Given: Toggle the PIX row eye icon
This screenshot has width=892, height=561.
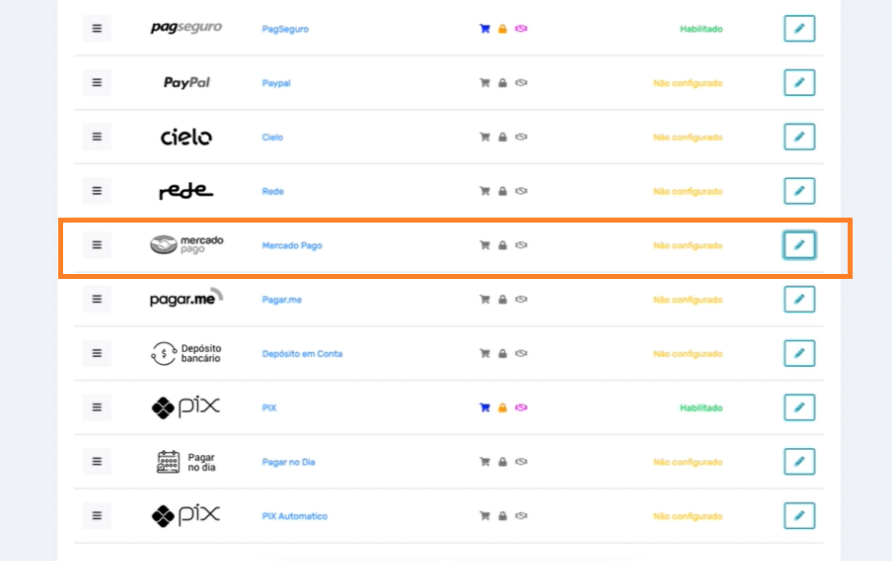Looking at the screenshot, I should [x=521, y=407].
